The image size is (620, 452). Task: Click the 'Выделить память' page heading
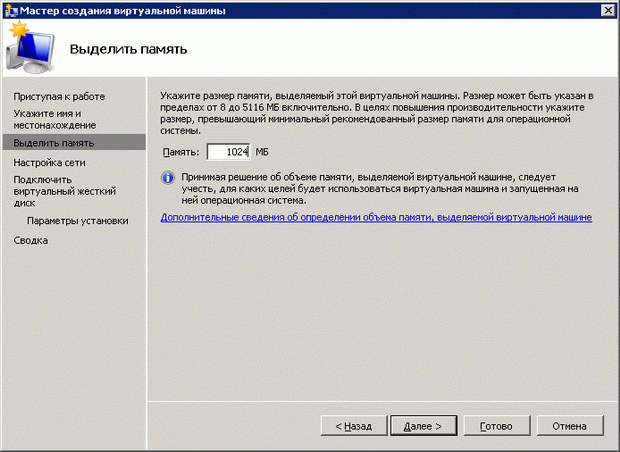[x=128, y=49]
